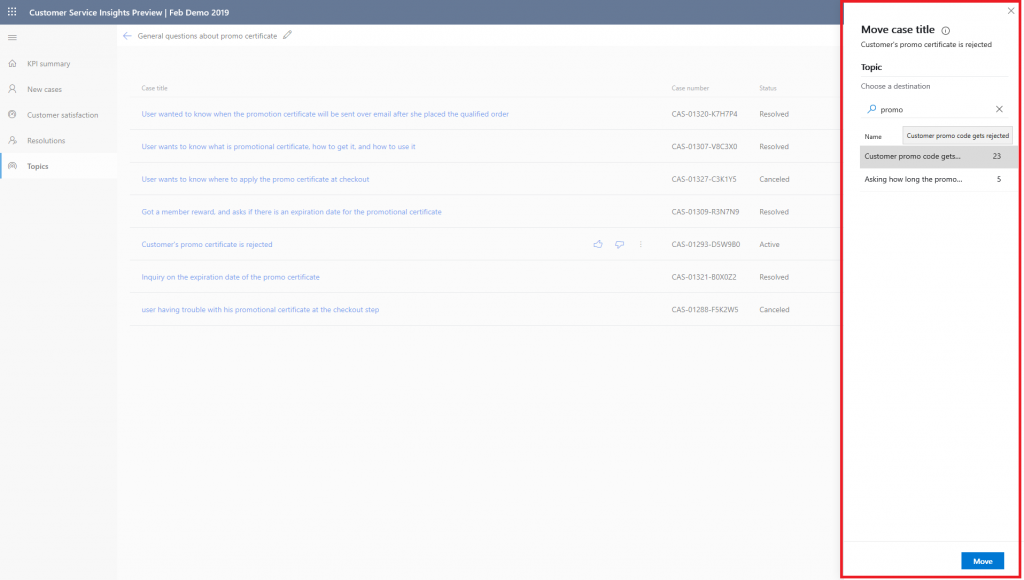Click the thumbs up icon on active case
This screenshot has width=1024, height=580.
[x=597, y=244]
